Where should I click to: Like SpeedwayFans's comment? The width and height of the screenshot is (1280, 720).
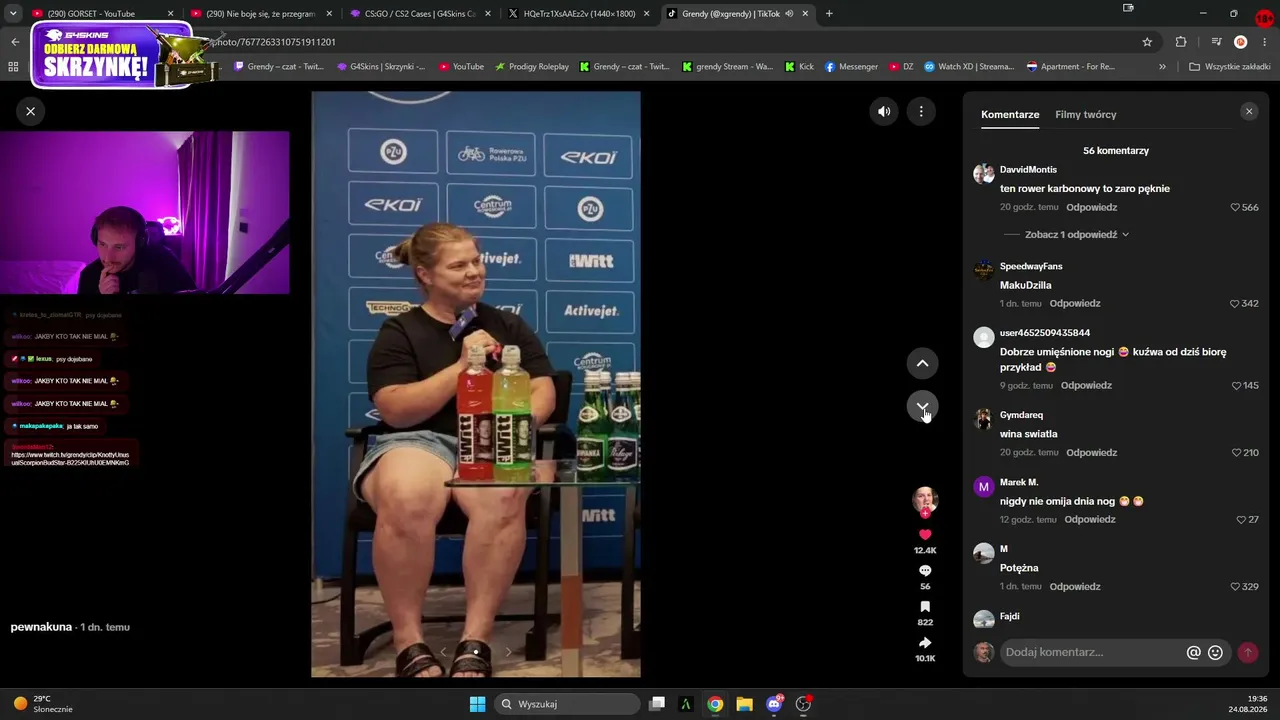[1235, 304]
